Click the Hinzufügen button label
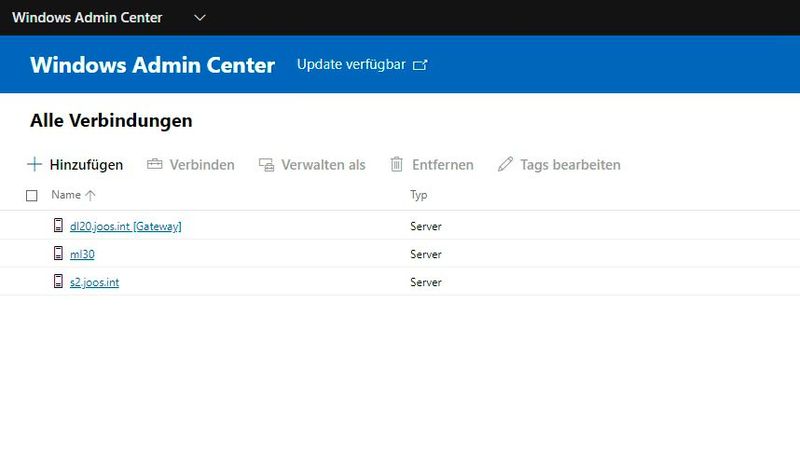Viewport: 800px width, 453px height. [86, 165]
